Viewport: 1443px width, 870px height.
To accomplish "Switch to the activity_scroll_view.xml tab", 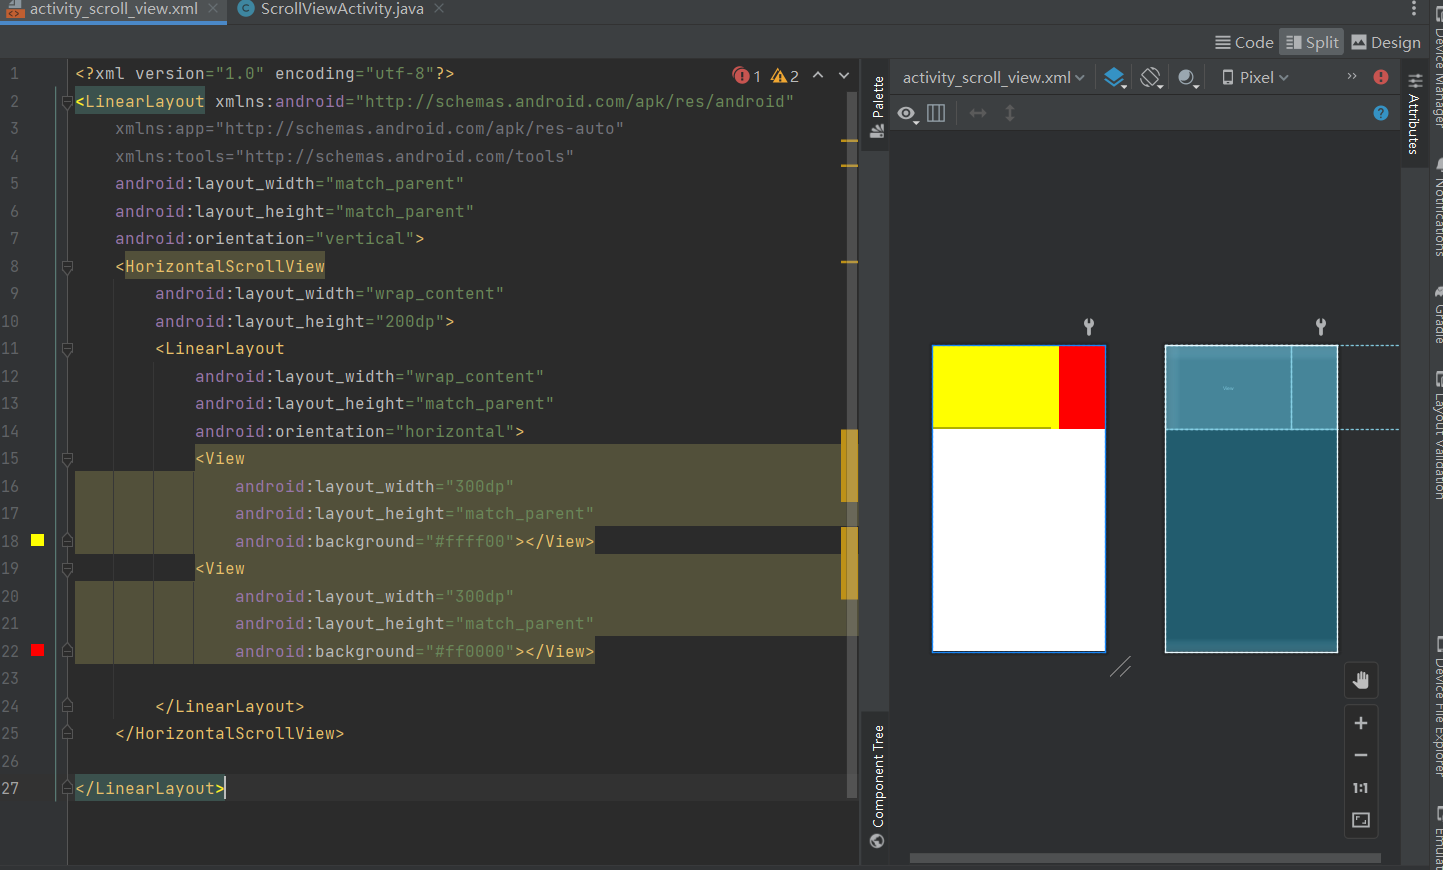I will pos(112,9).
